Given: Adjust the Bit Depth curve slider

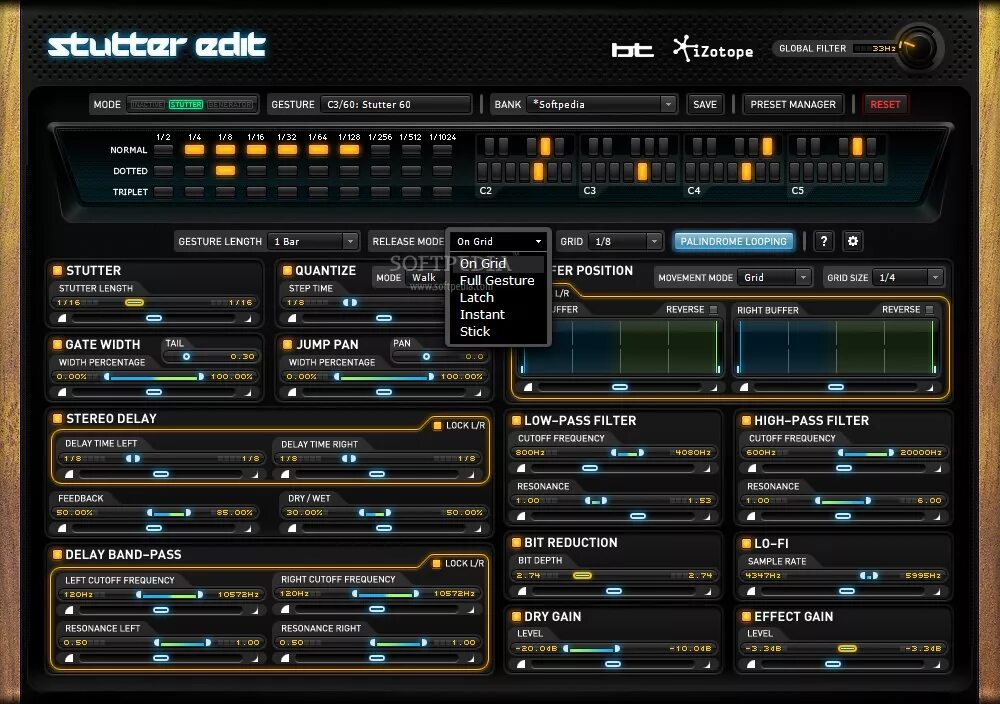Looking at the screenshot, I should tap(614, 591).
